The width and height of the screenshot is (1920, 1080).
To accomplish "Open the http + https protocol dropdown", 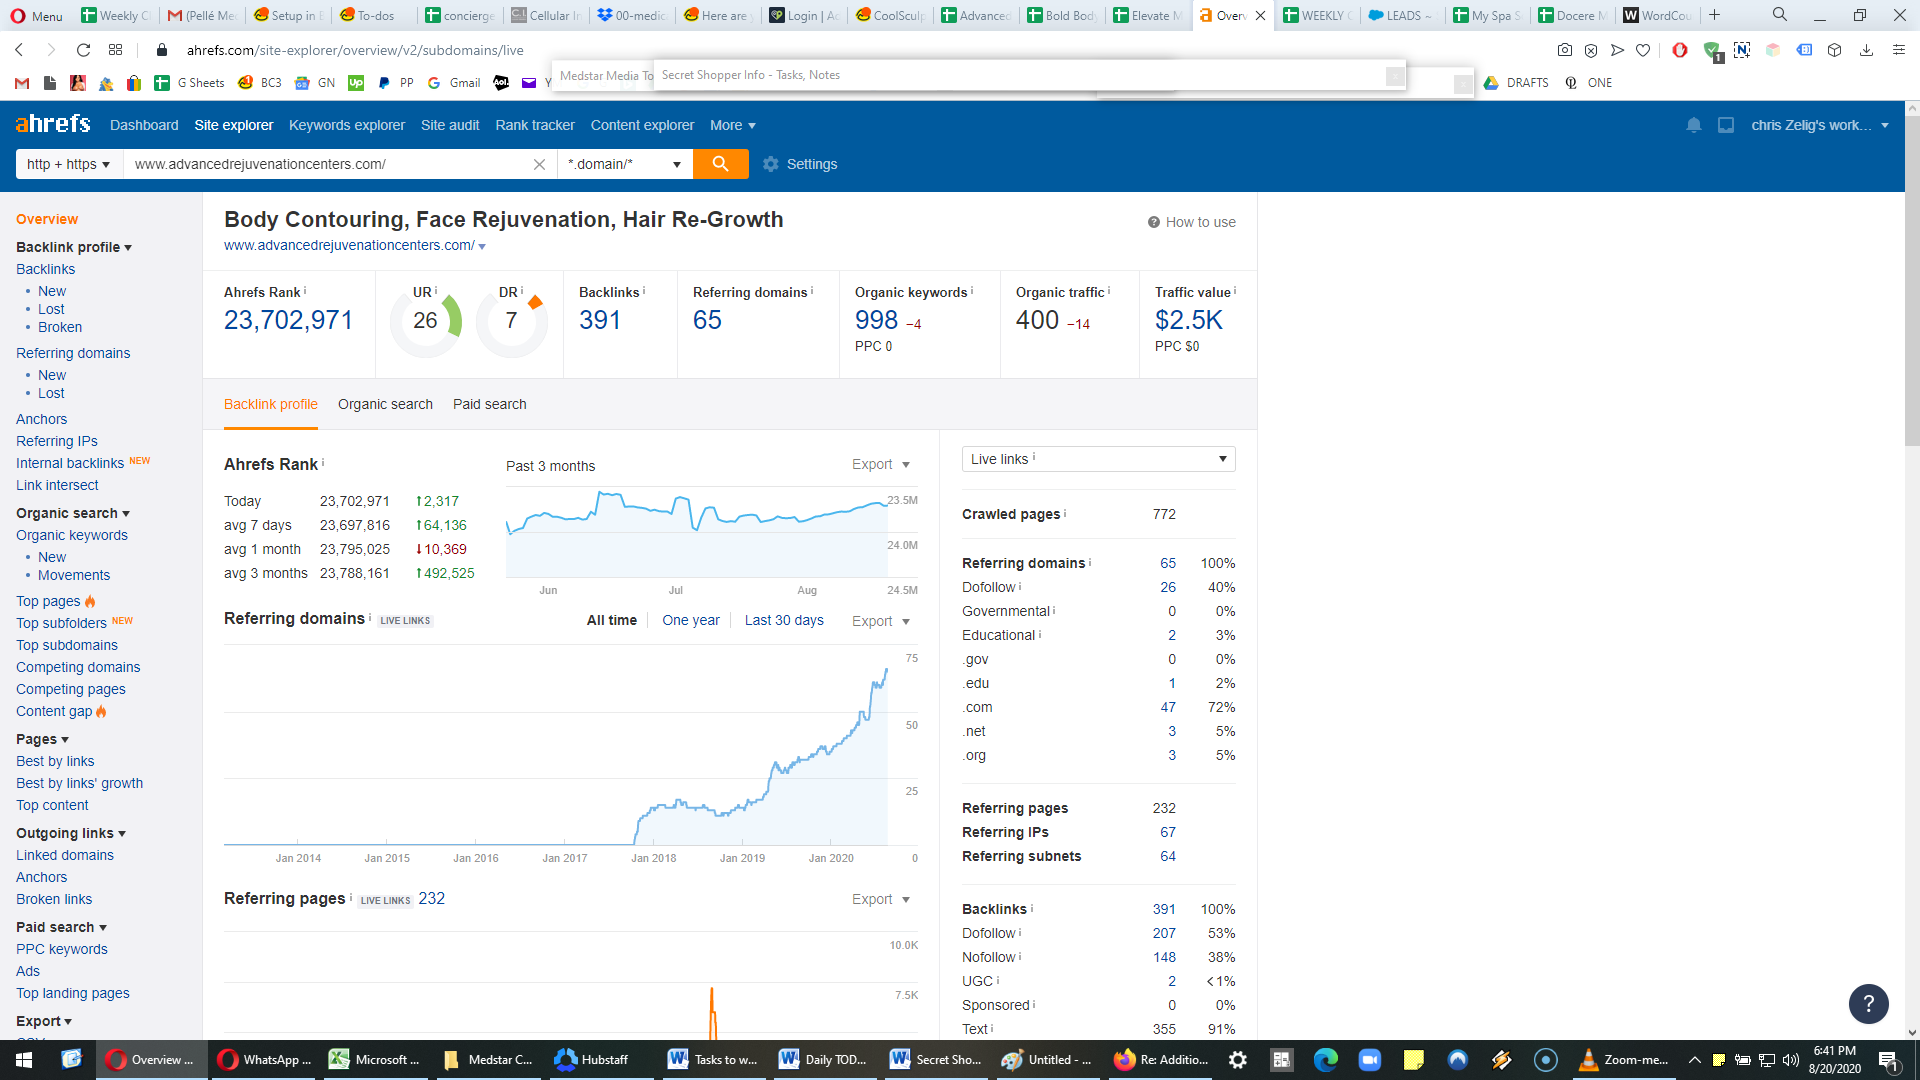I will point(69,164).
